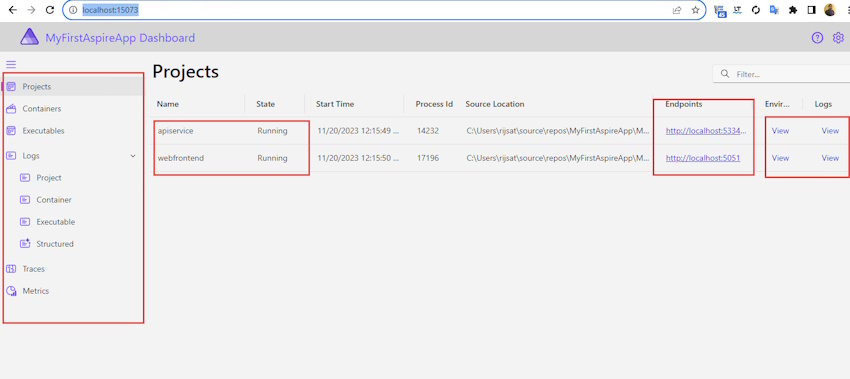Click the Aspire triangle logo
The width and height of the screenshot is (850, 379).
(29, 37)
